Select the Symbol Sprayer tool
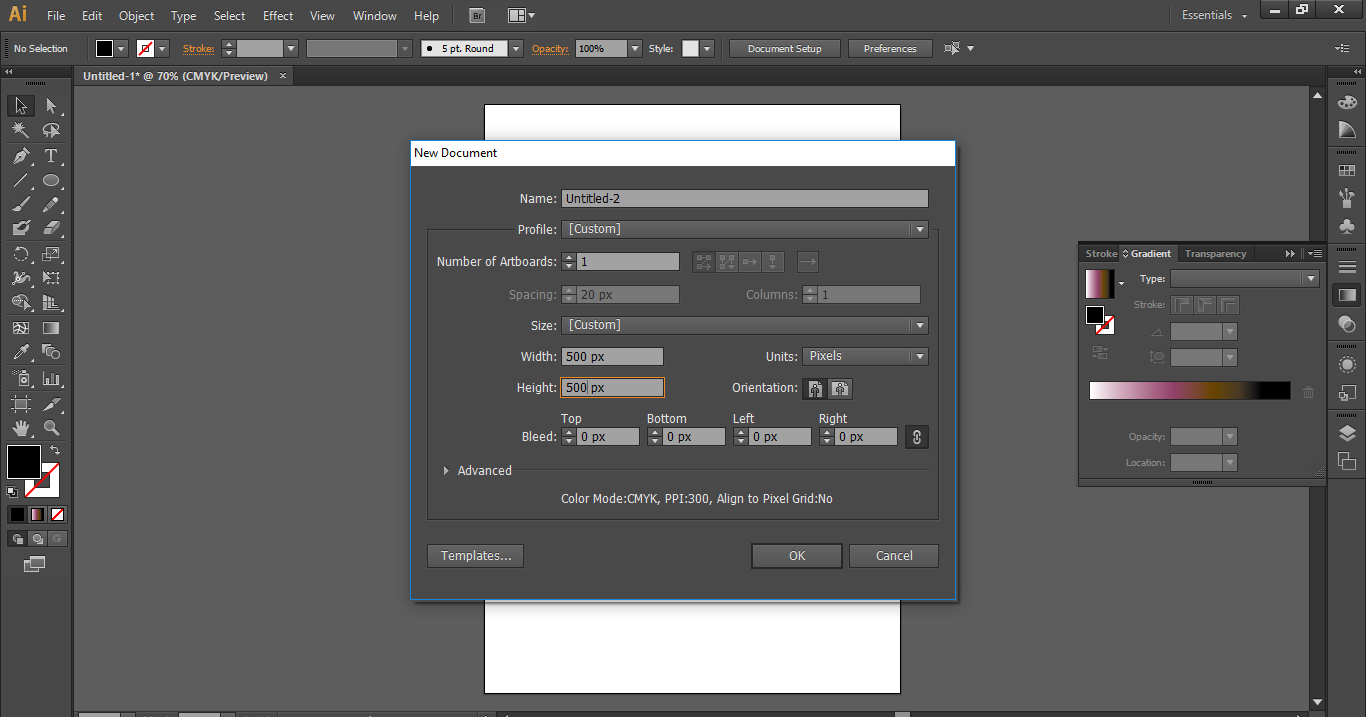 21,379
